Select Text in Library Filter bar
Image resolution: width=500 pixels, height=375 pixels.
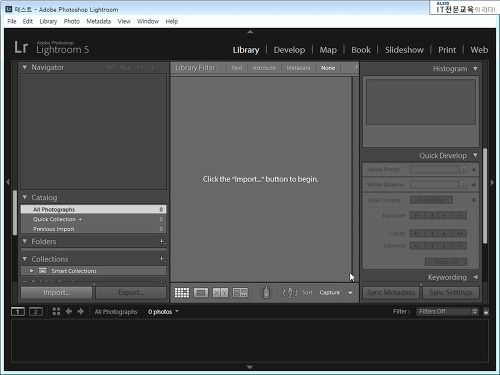click(x=237, y=68)
